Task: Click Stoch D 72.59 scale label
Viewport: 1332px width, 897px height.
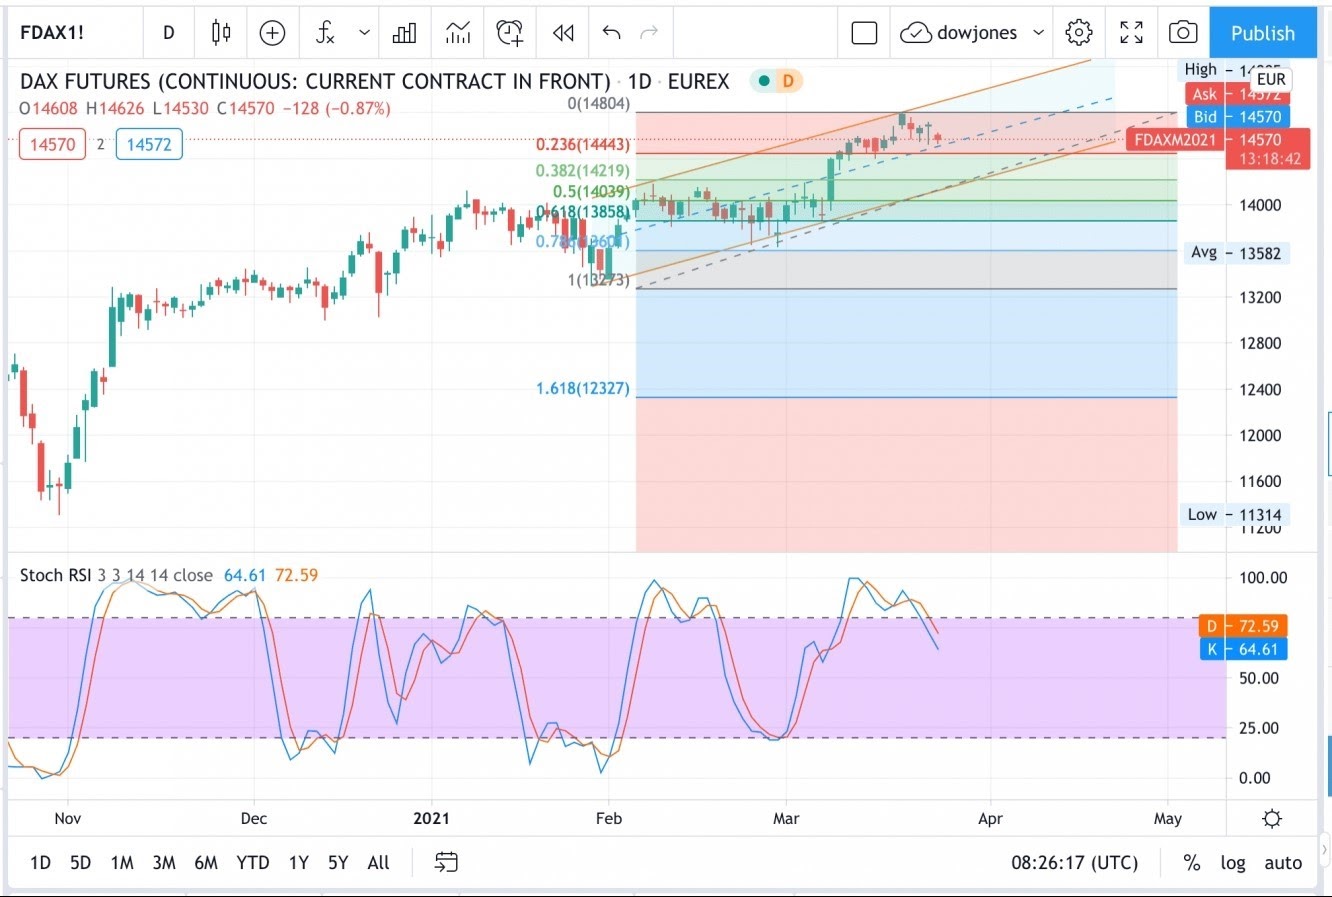Action: (1244, 626)
